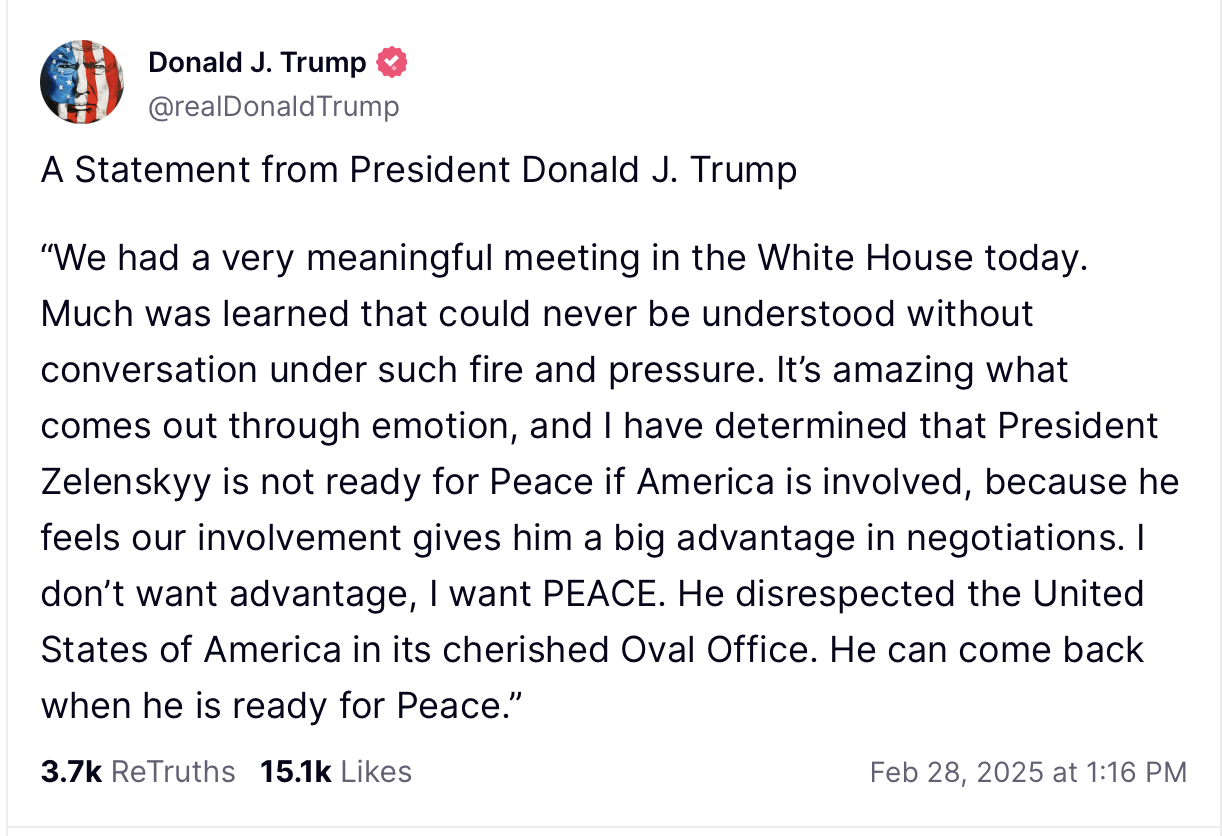Click the words 'Oval Office' in the post
1222x836 pixels.
[x=725, y=650]
